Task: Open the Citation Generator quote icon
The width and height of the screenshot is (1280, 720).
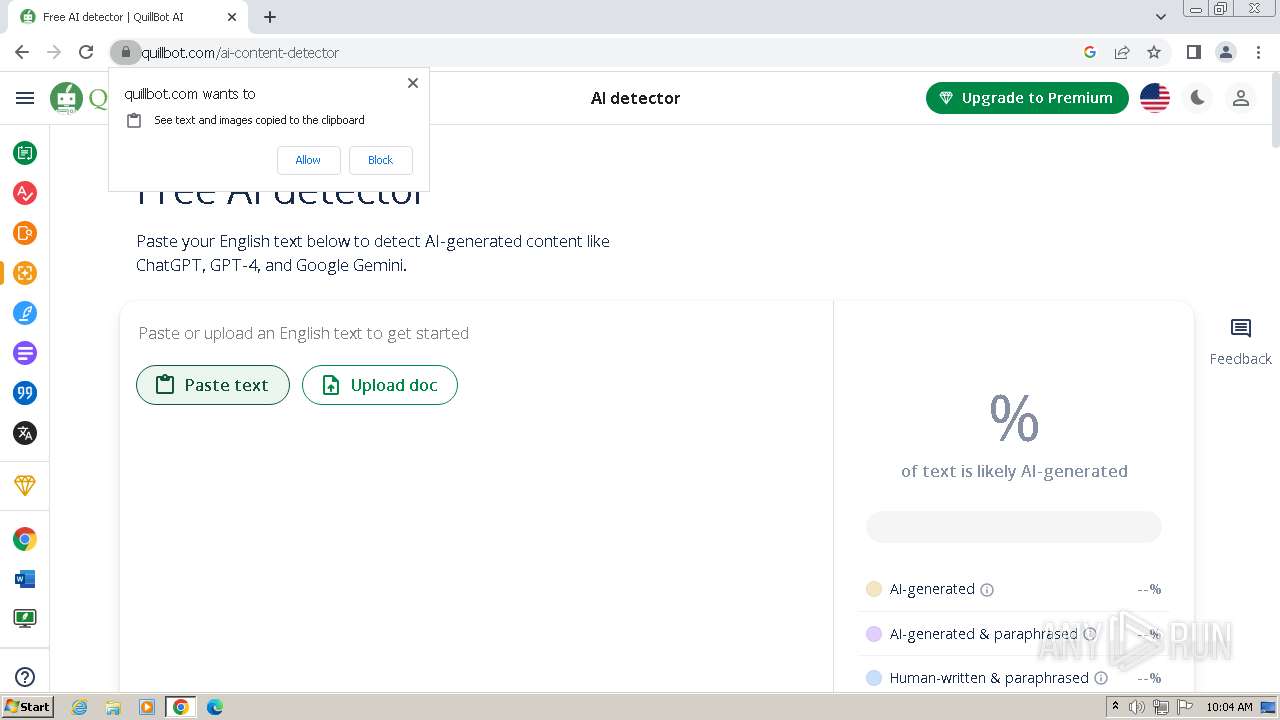Action: coord(25,393)
